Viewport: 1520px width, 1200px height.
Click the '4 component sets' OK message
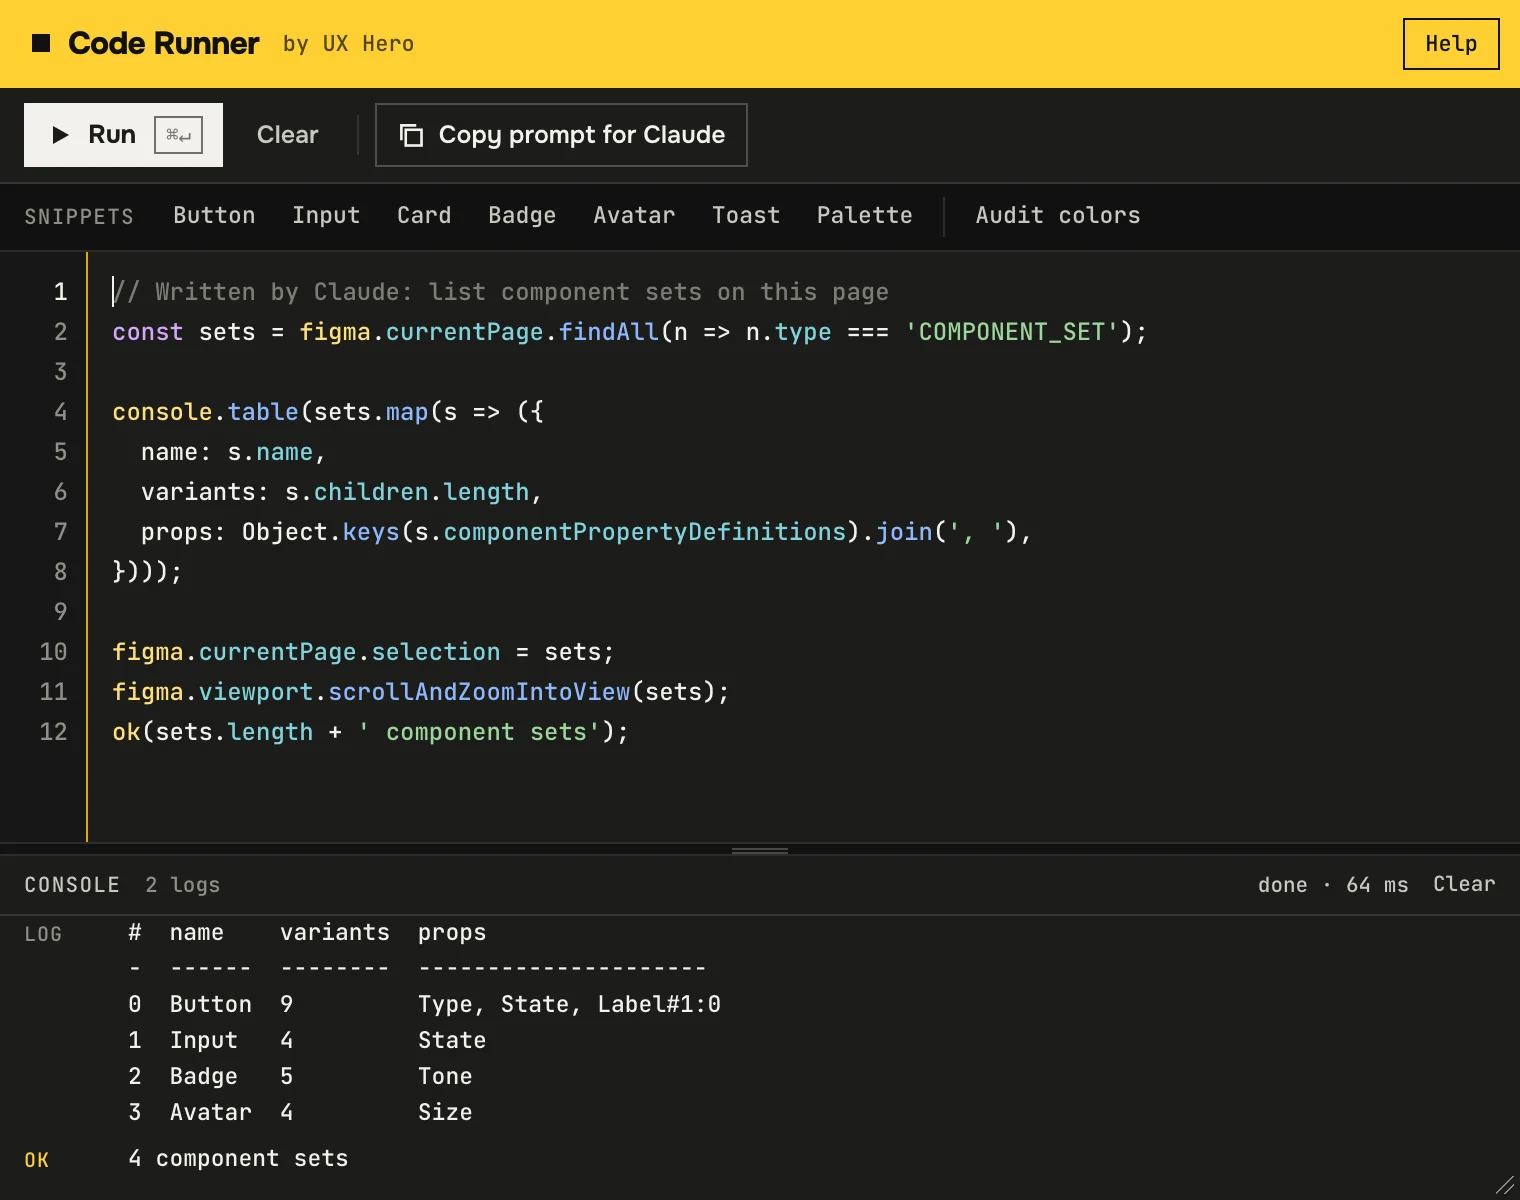tap(238, 1158)
